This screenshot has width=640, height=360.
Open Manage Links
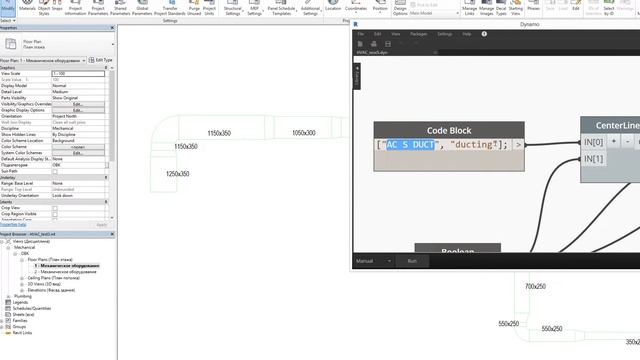pyautogui.click(x=469, y=7)
